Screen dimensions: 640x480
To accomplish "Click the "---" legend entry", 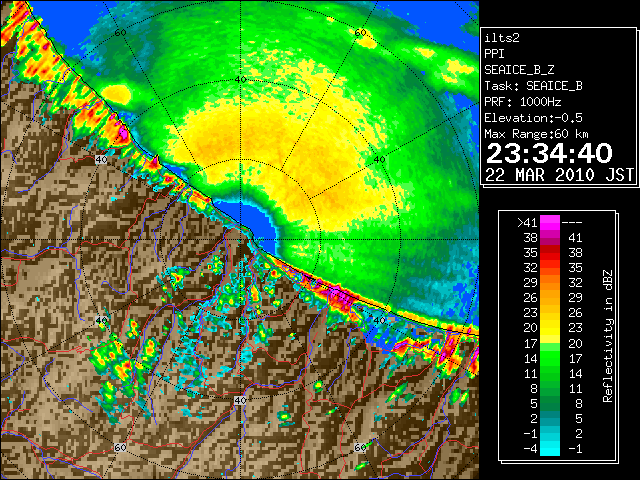I will click(x=572, y=223).
